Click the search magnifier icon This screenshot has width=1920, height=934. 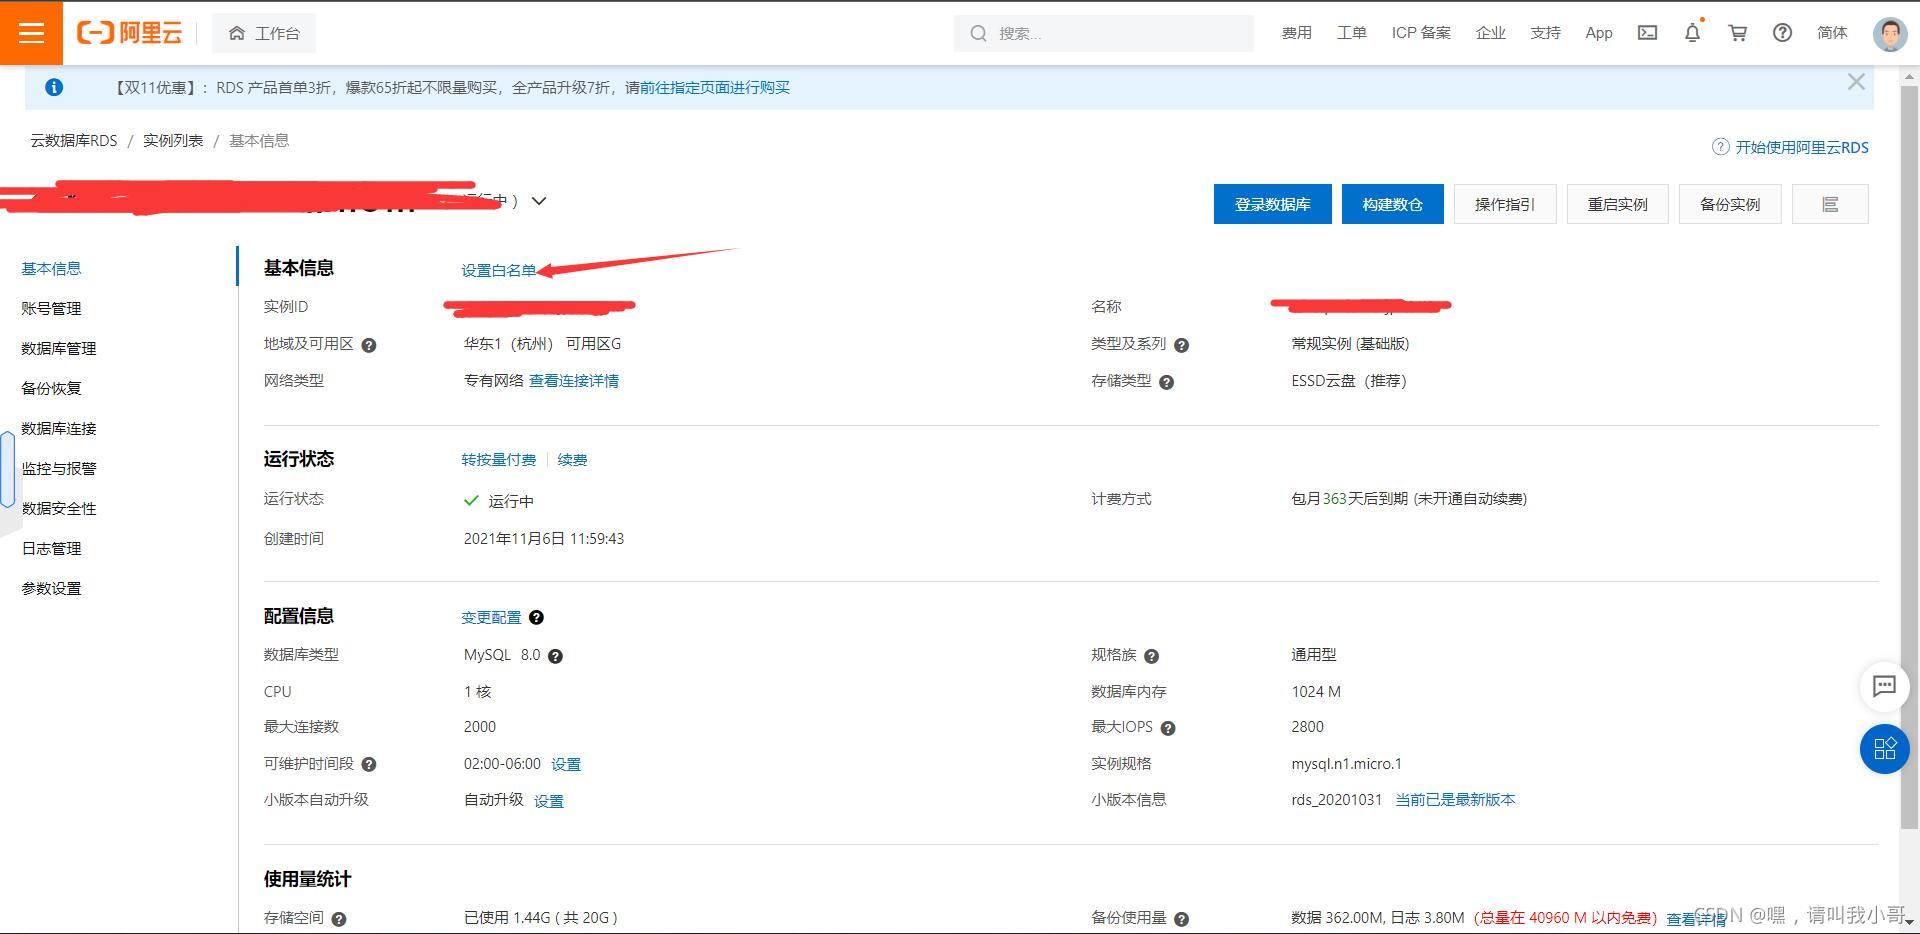point(978,33)
